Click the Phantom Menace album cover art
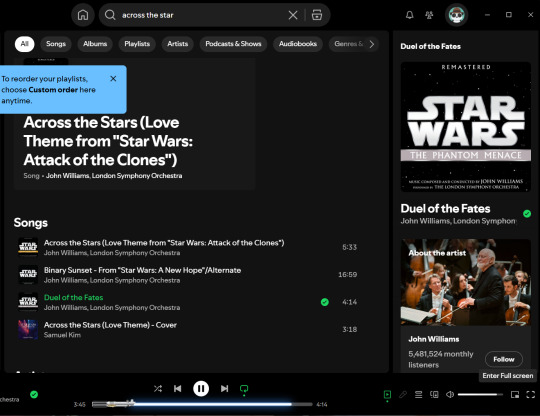Screen dimensions: 540x416 466,127
